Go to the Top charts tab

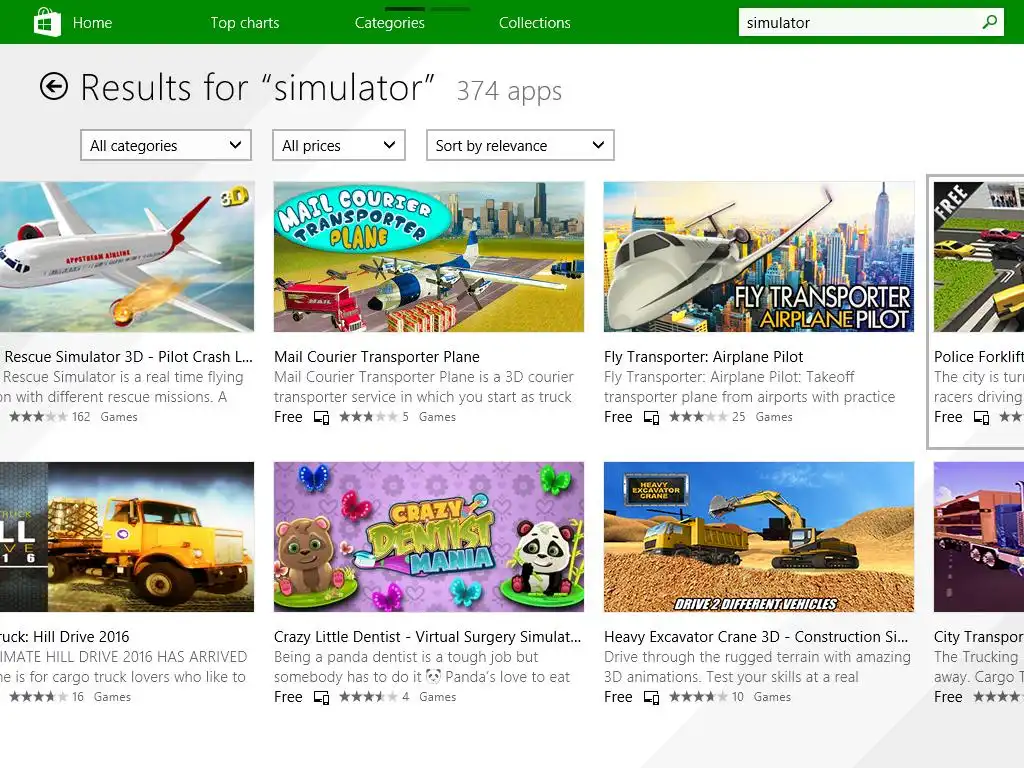tap(245, 23)
